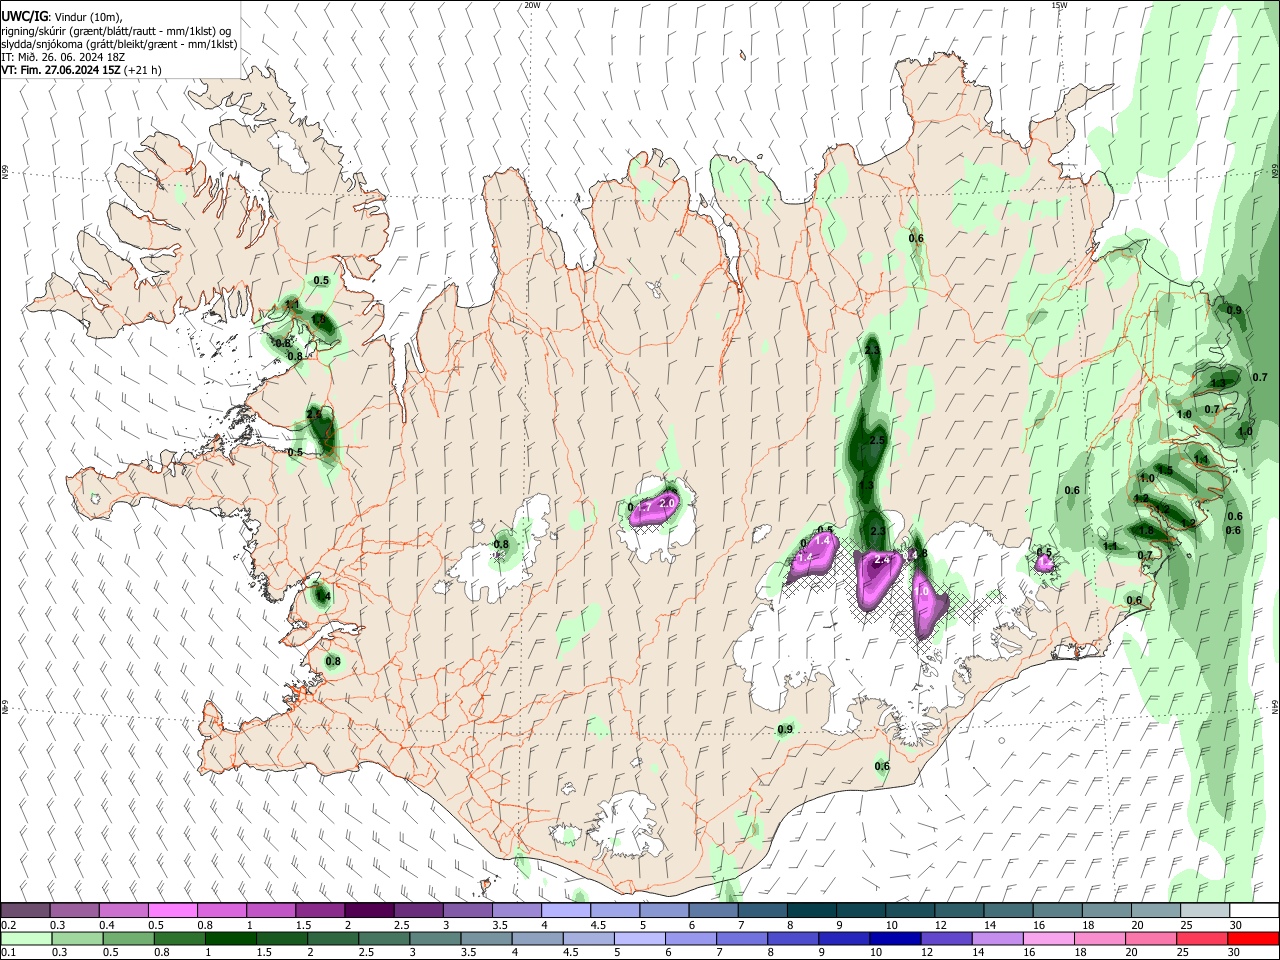Click the 0.6 value near the north coast

tap(916, 238)
